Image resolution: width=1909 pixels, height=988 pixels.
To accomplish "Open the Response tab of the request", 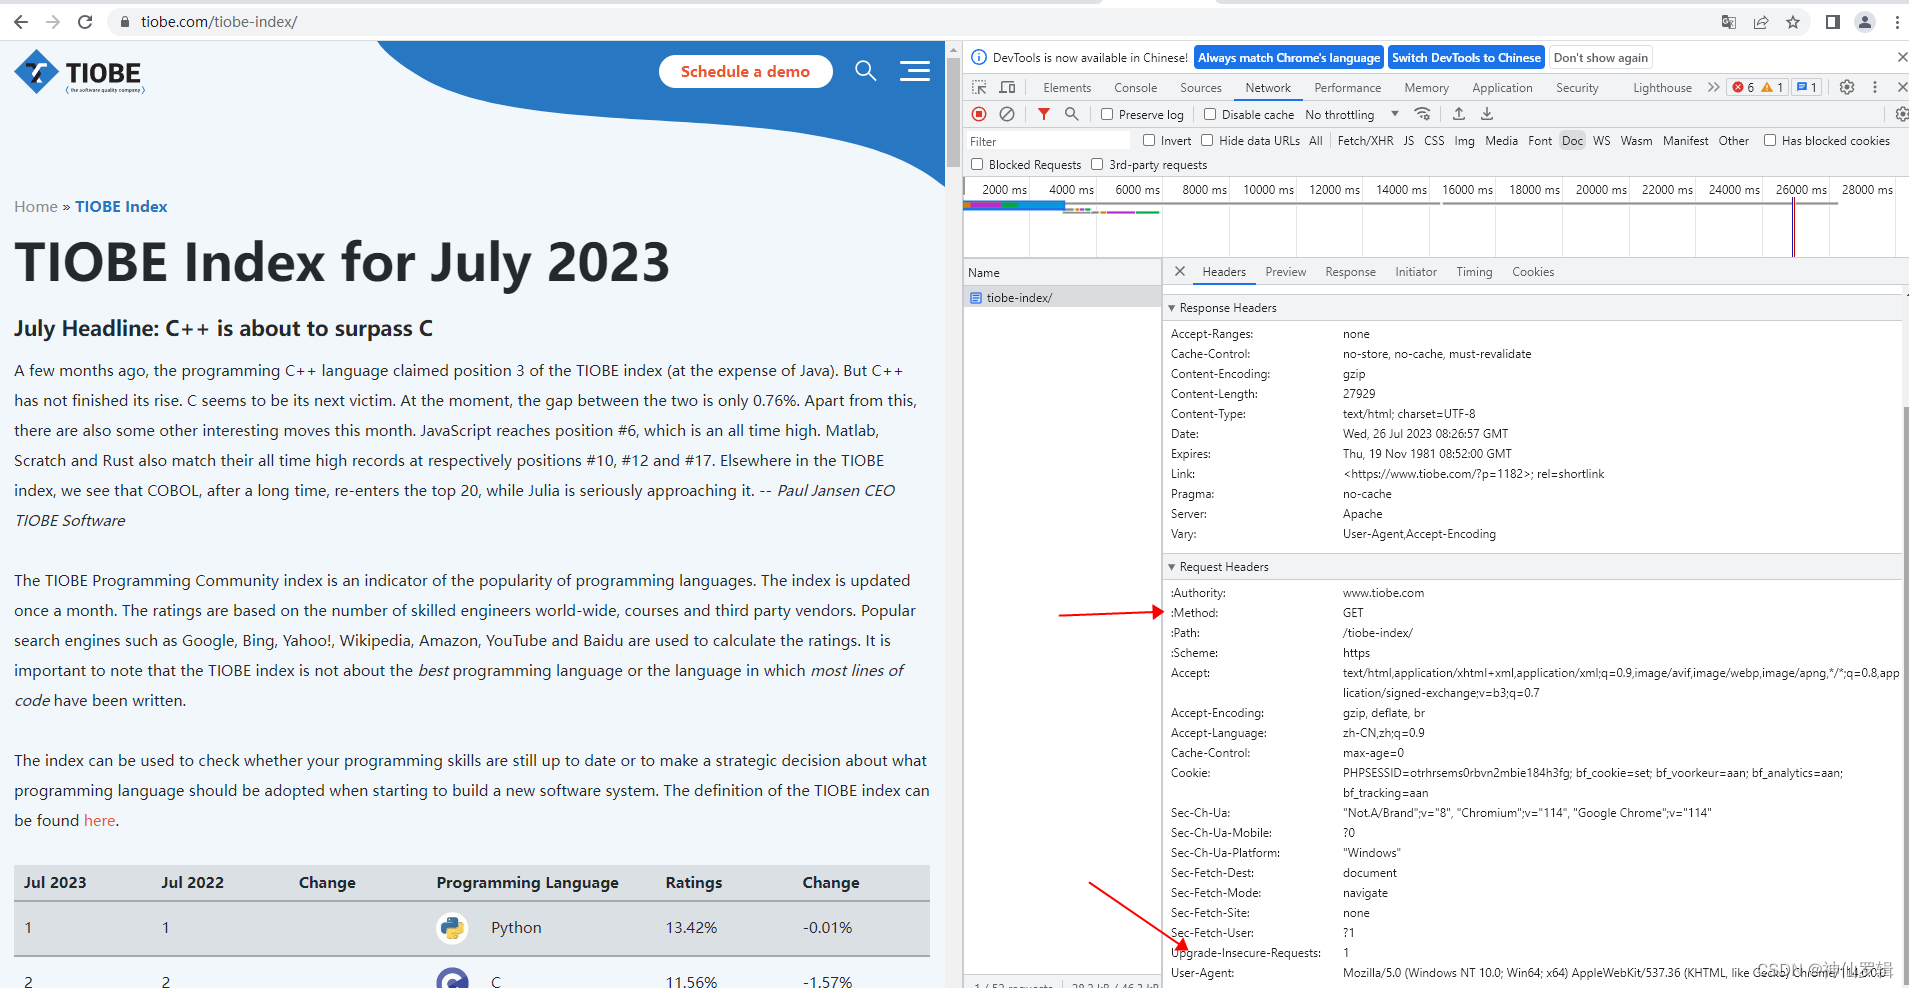I will coord(1350,272).
